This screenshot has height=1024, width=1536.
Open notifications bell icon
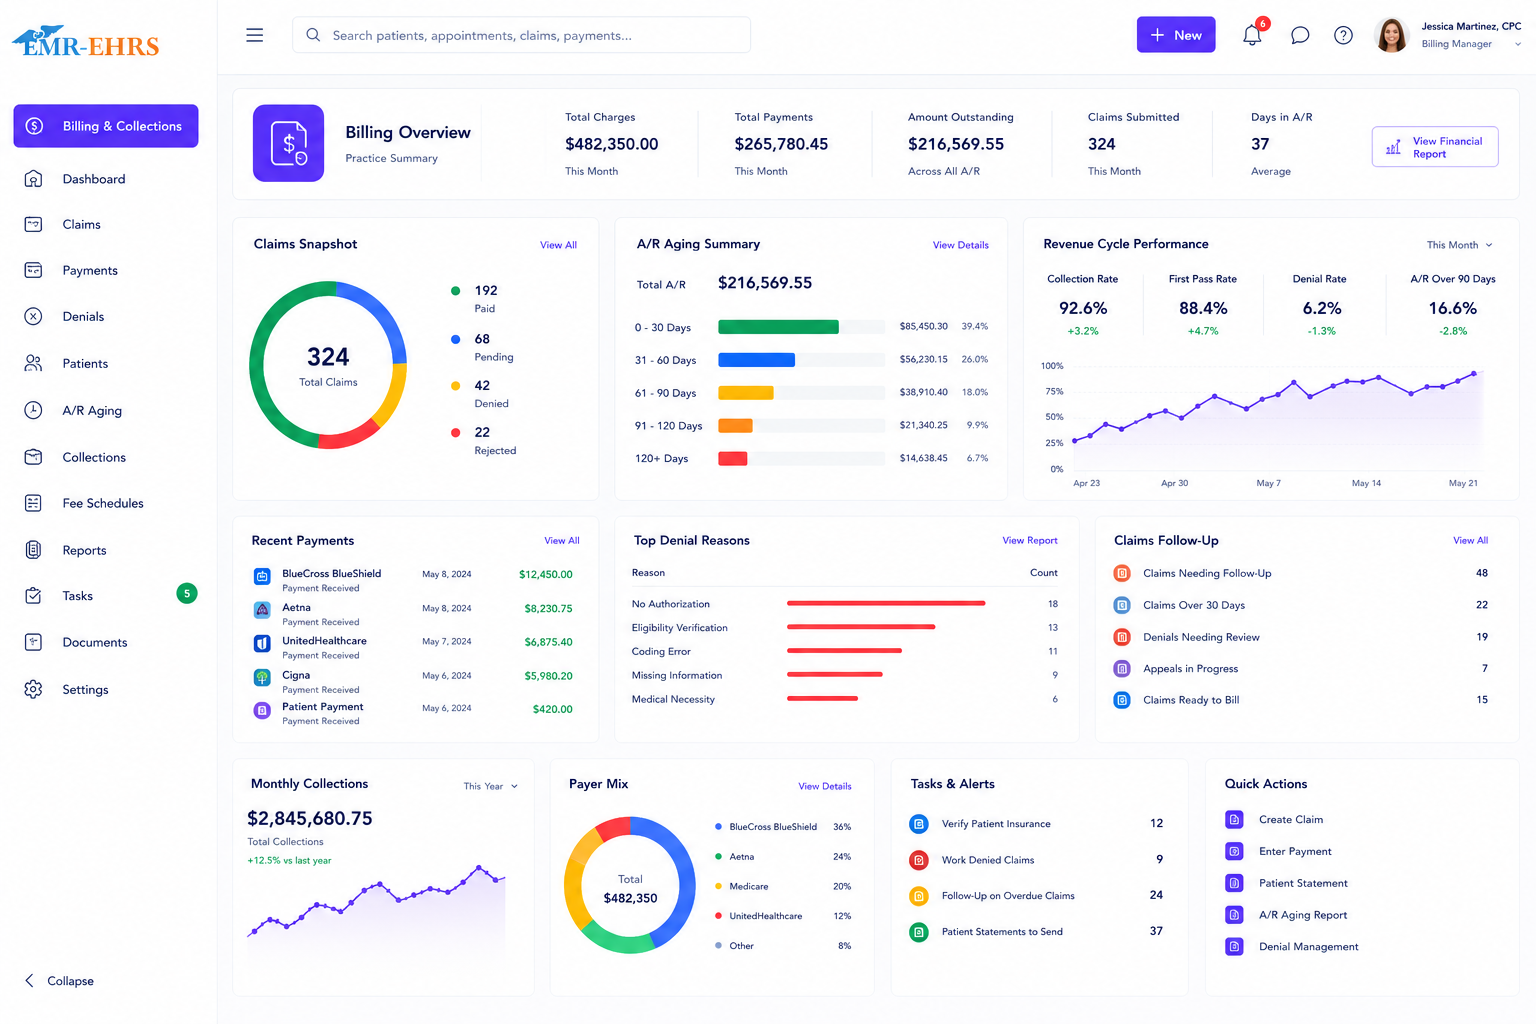tap(1252, 35)
